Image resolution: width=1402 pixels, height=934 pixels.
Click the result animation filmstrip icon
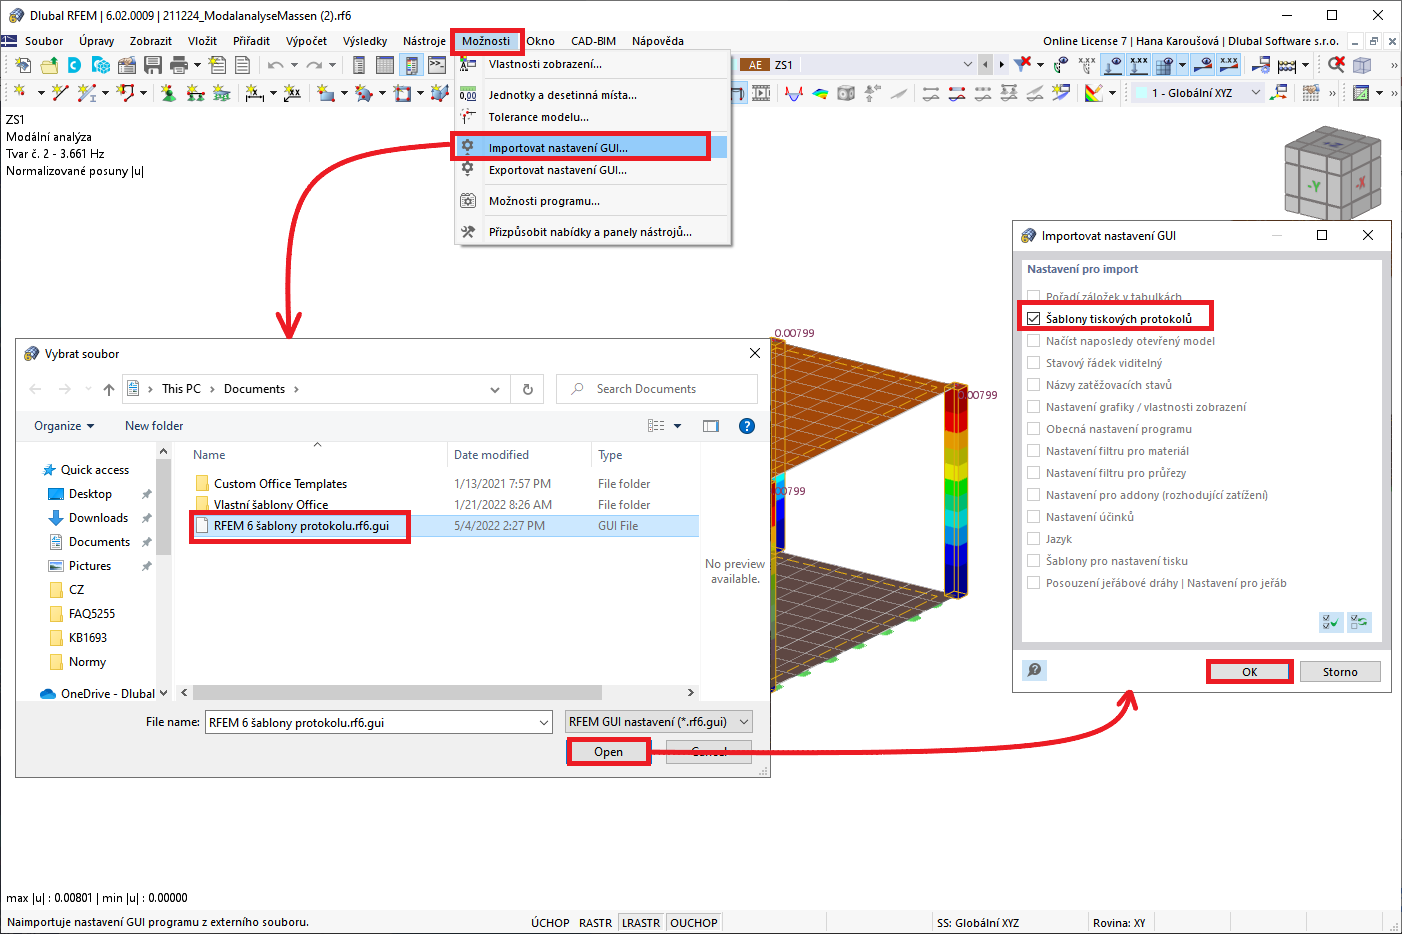click(761, 93)
